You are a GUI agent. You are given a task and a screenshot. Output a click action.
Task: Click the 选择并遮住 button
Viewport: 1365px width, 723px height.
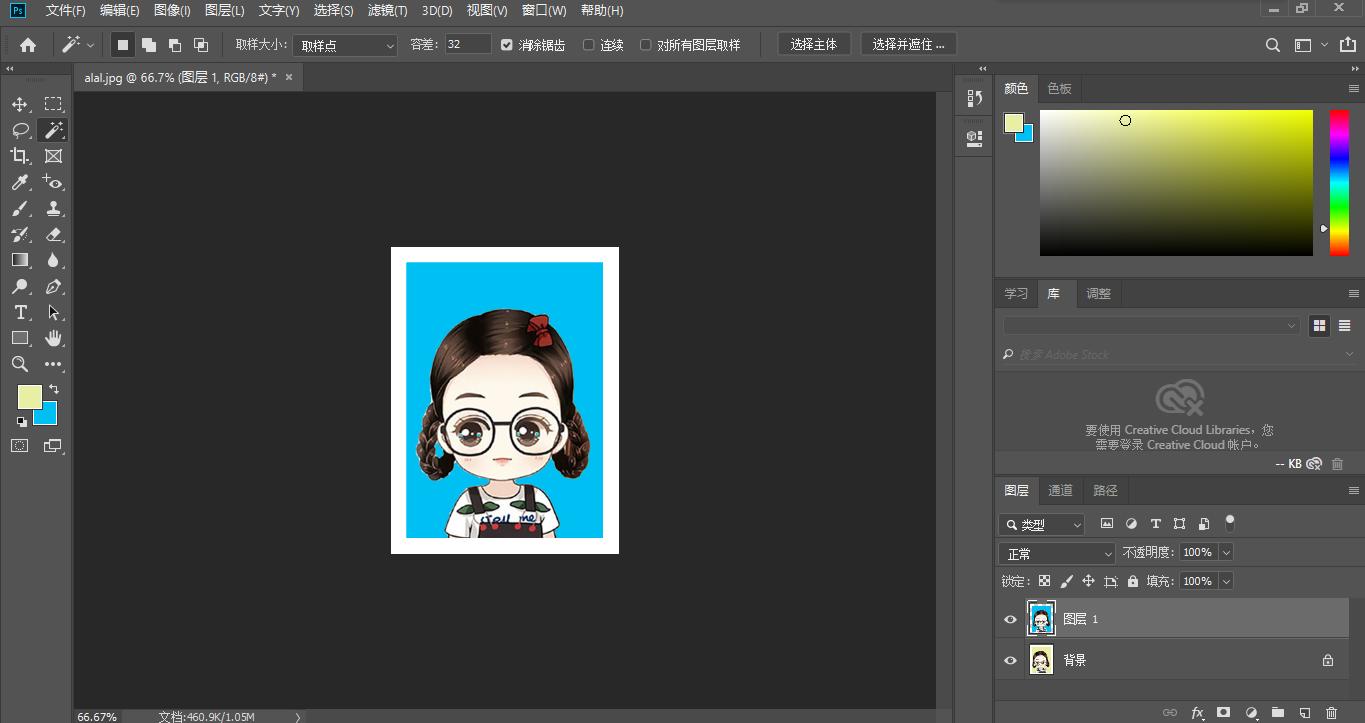click(908, 44)
